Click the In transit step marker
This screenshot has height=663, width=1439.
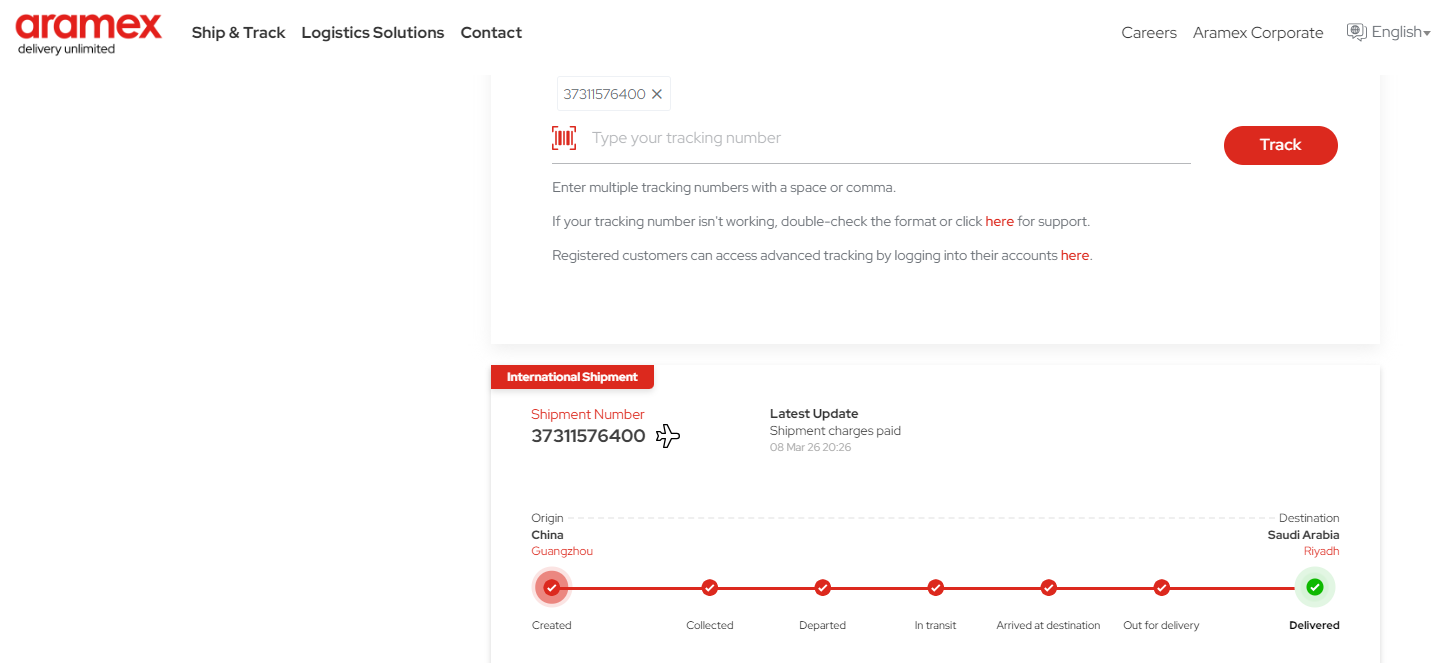(x=935, y=587)
